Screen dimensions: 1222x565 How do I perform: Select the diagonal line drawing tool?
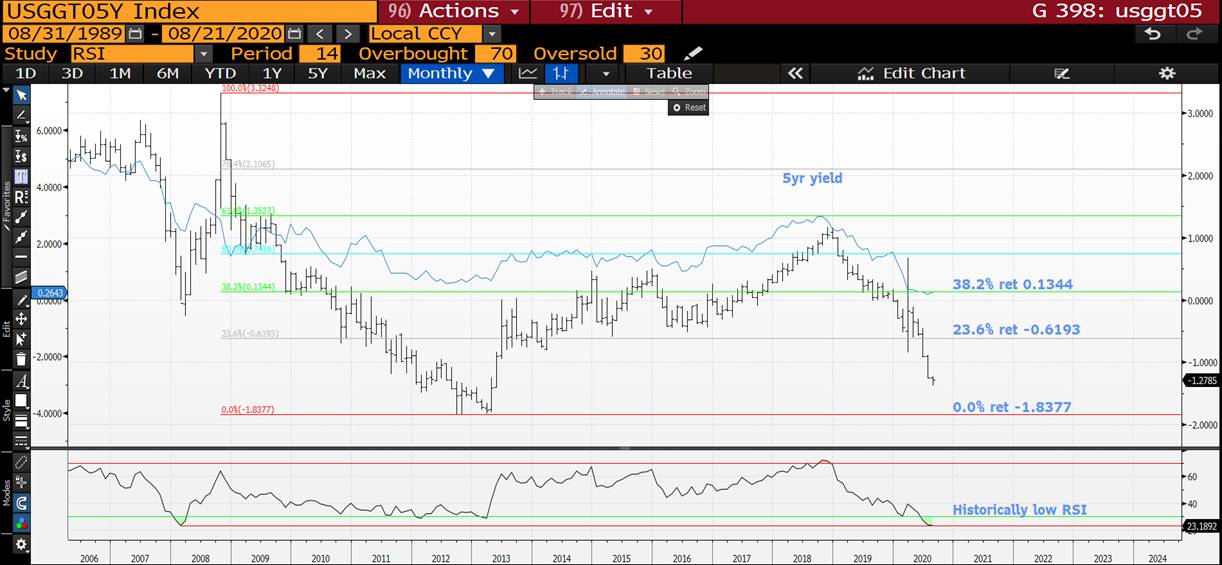21,115
